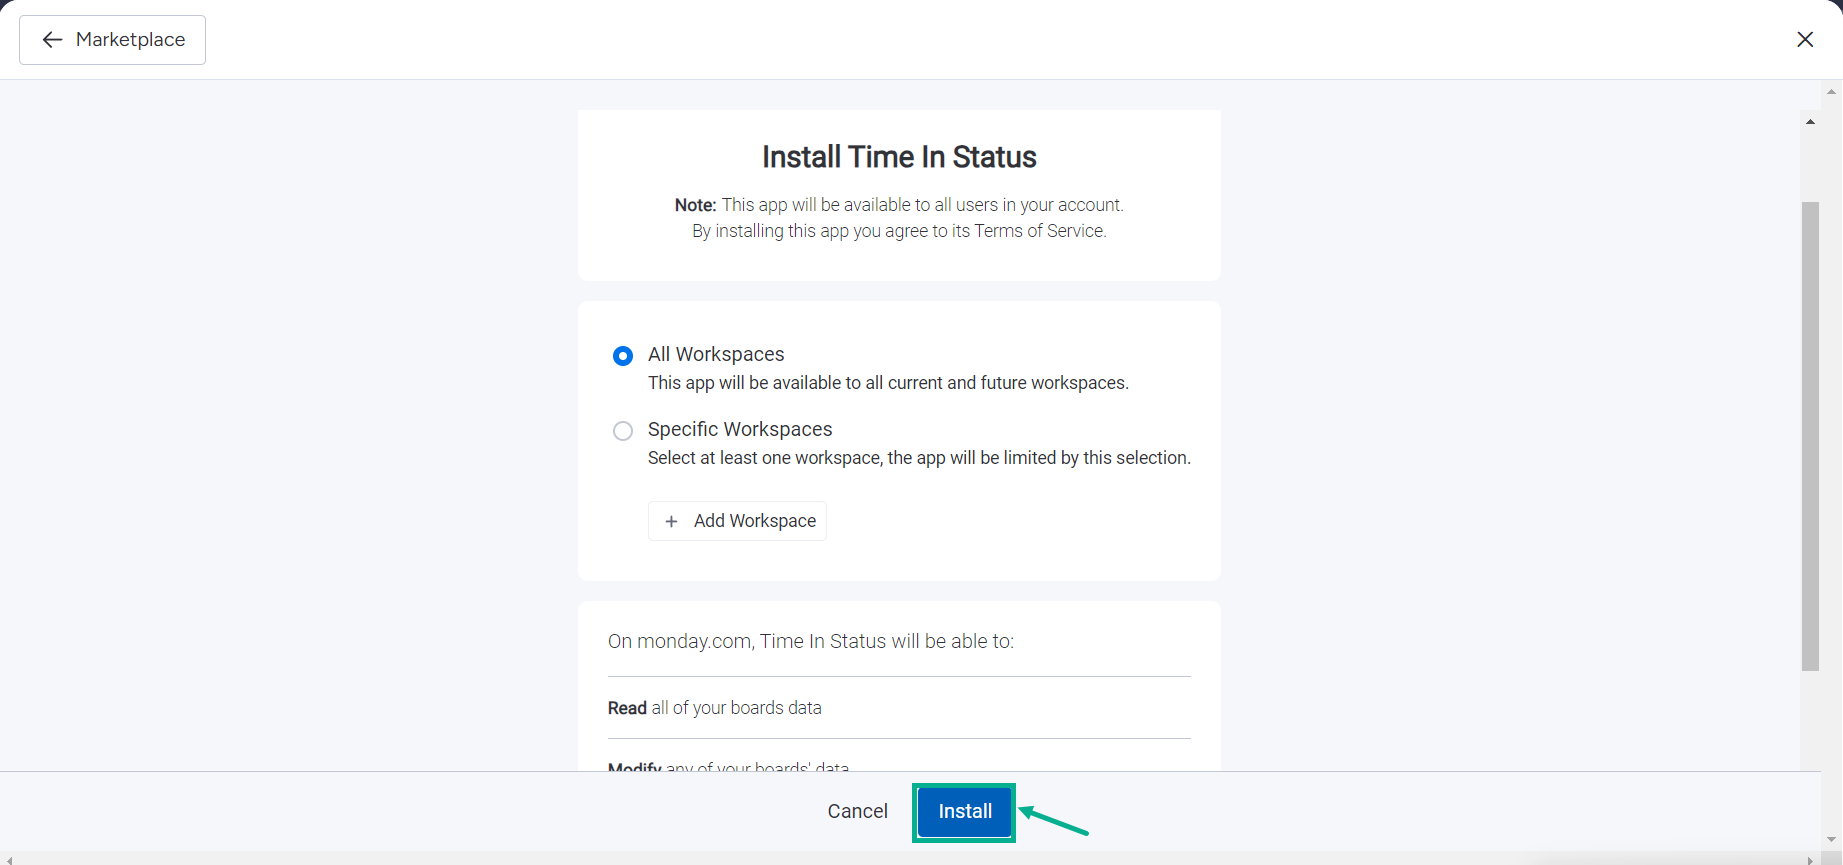Viewport: 1843px width, 865px height.
Task: Click 'On monday.com, Time In Status will be able to' text
Action: tap(811, 641)
